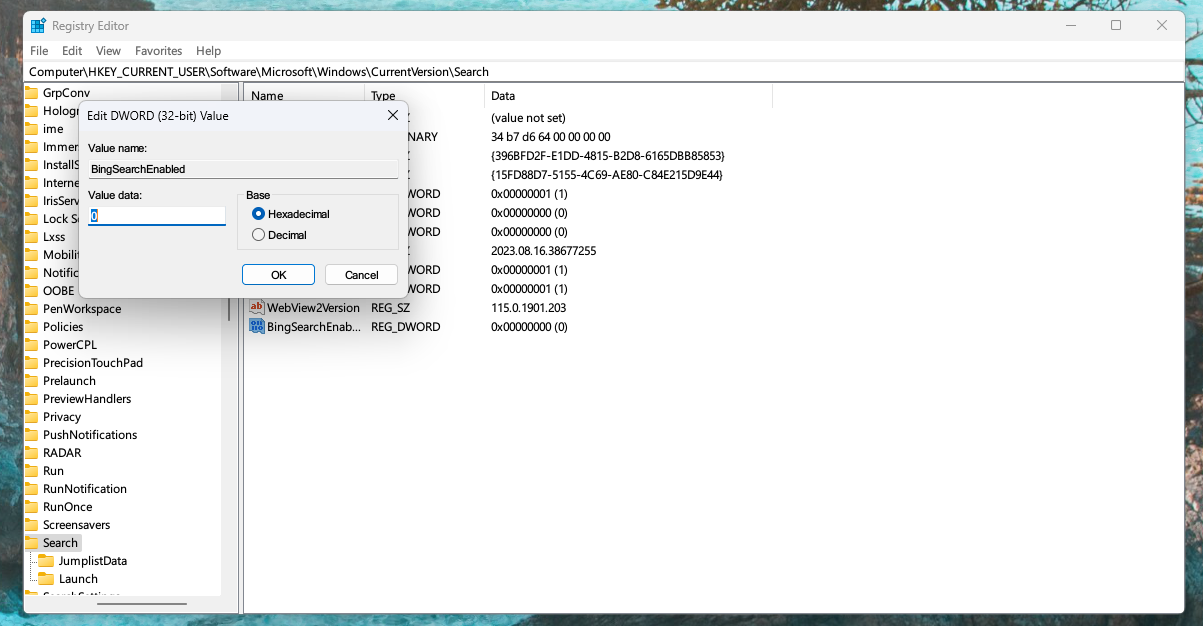Expand the Launch key
This screenshot has height=626, width=1203.
tap(37, 578)
